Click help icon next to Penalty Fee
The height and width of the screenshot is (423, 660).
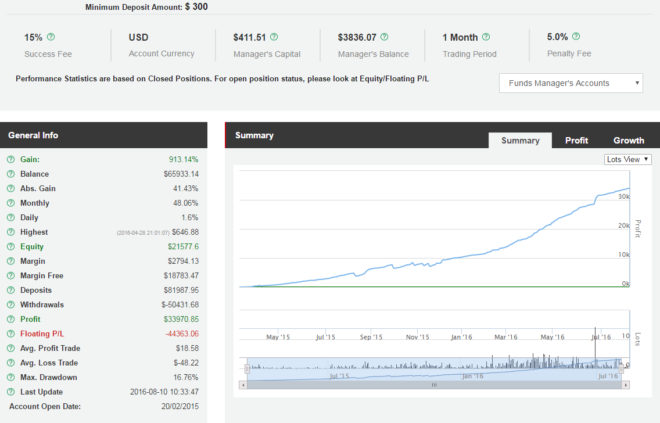coord(576,37)
